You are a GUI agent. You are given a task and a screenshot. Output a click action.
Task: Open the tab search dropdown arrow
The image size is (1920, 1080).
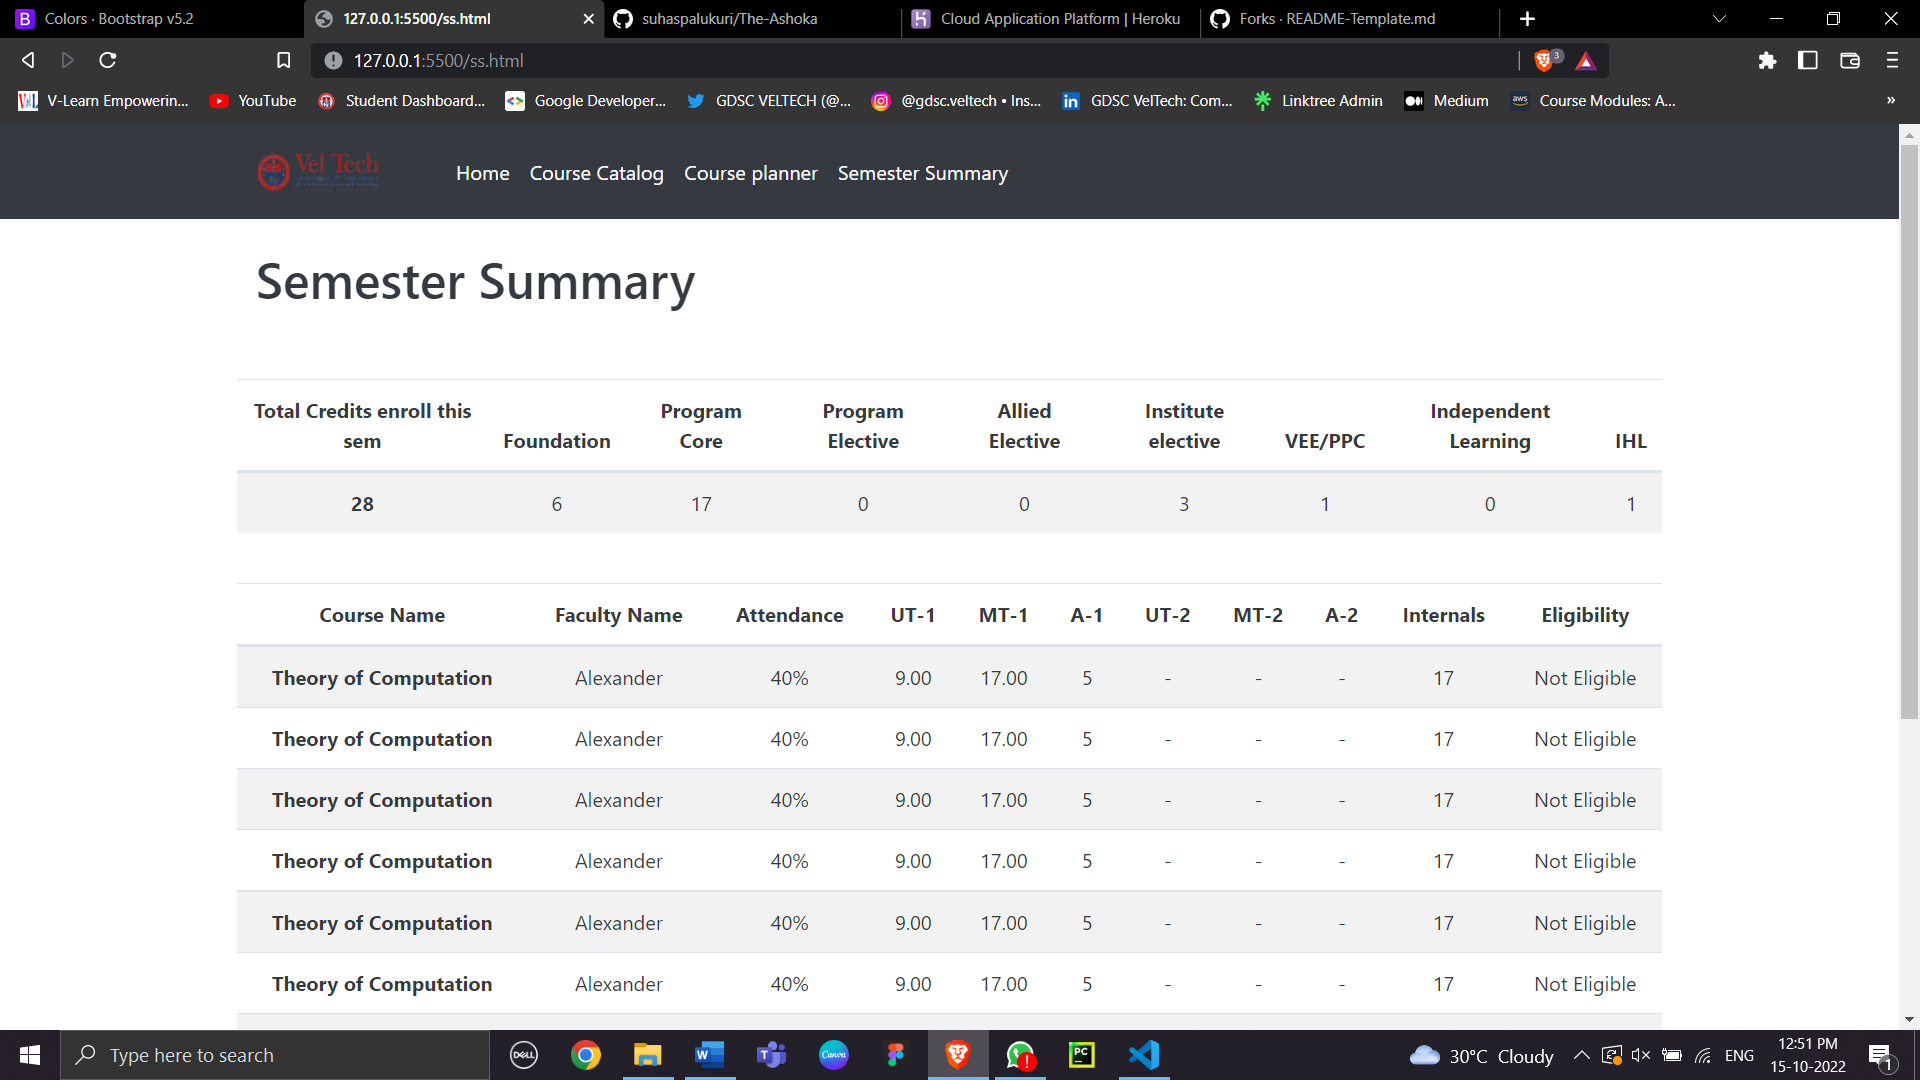click(x=1719, y=19)
